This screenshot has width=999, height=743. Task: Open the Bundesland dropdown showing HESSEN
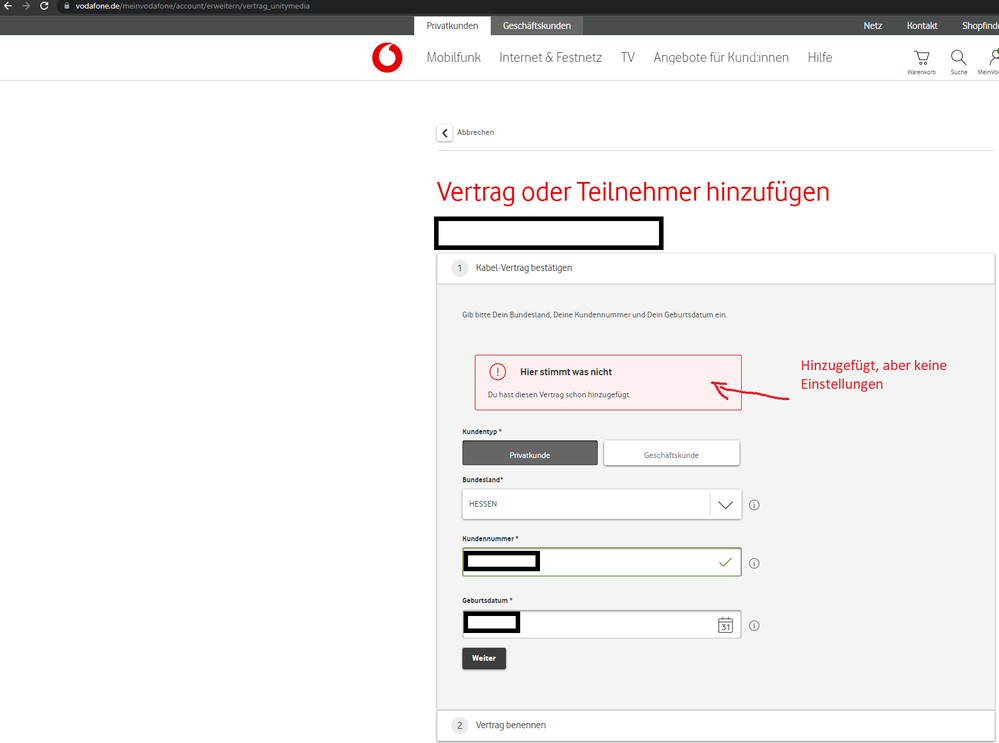(x=725, y=505)
